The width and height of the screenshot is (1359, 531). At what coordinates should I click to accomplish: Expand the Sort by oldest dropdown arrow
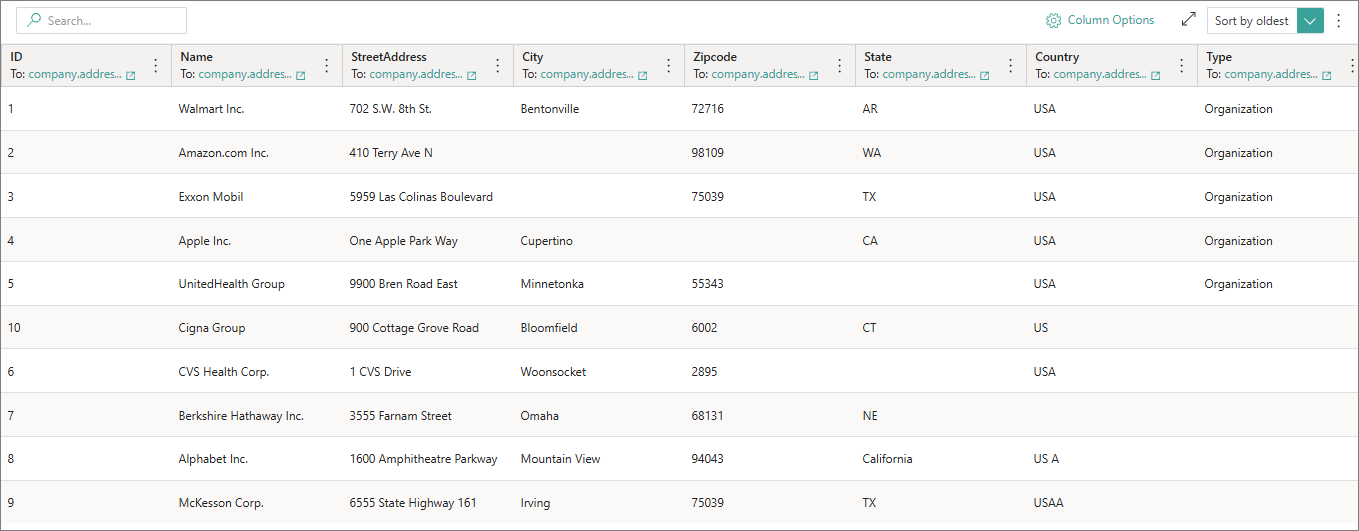[1310, 21]
